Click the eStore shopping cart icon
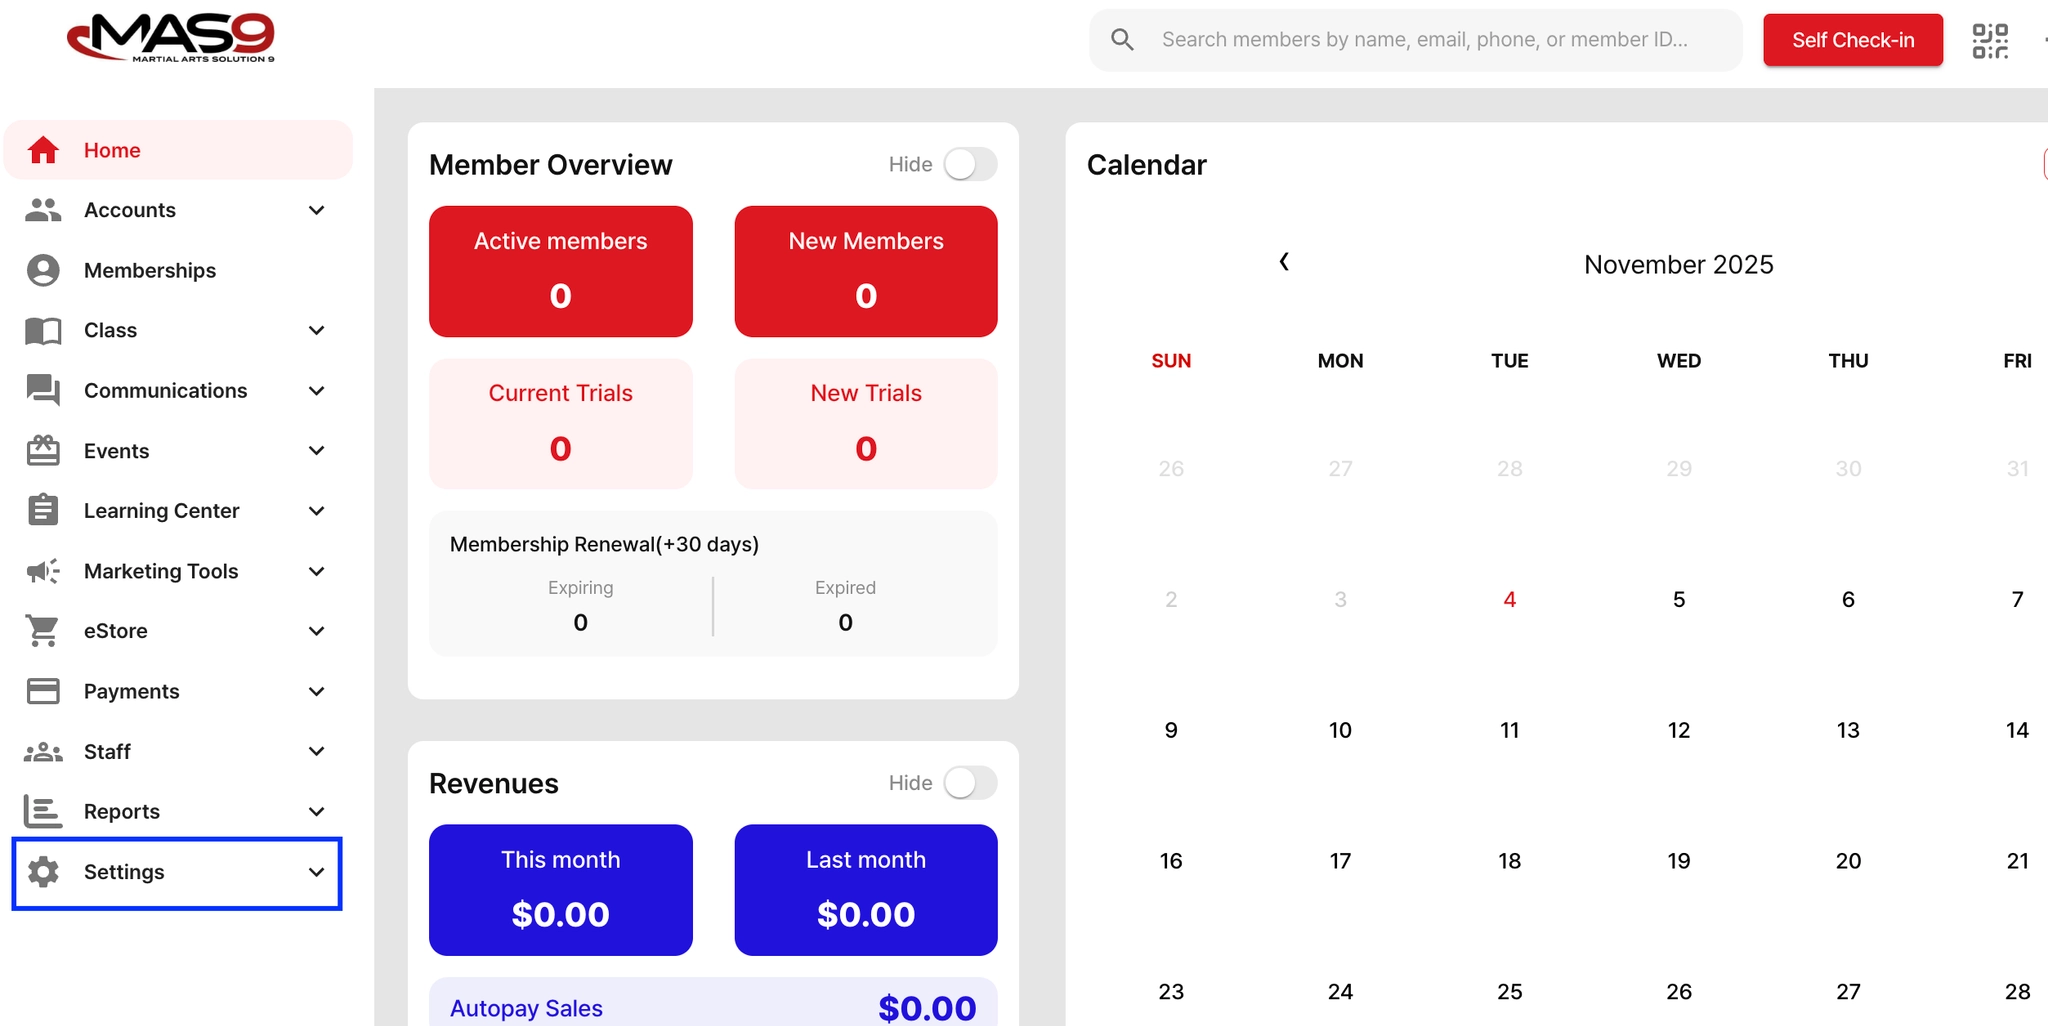 [x=43, y=631]
